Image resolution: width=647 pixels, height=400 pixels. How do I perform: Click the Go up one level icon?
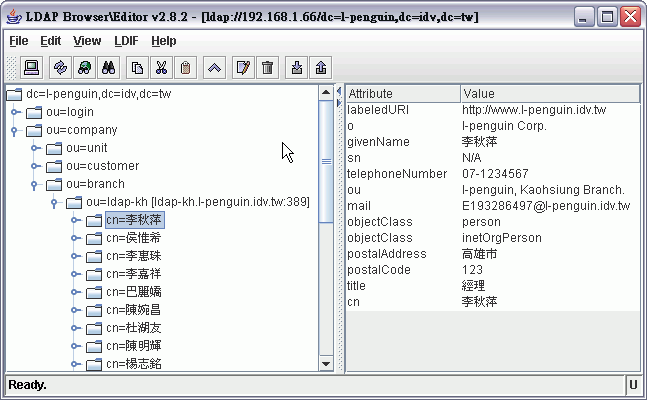point(213,68)
